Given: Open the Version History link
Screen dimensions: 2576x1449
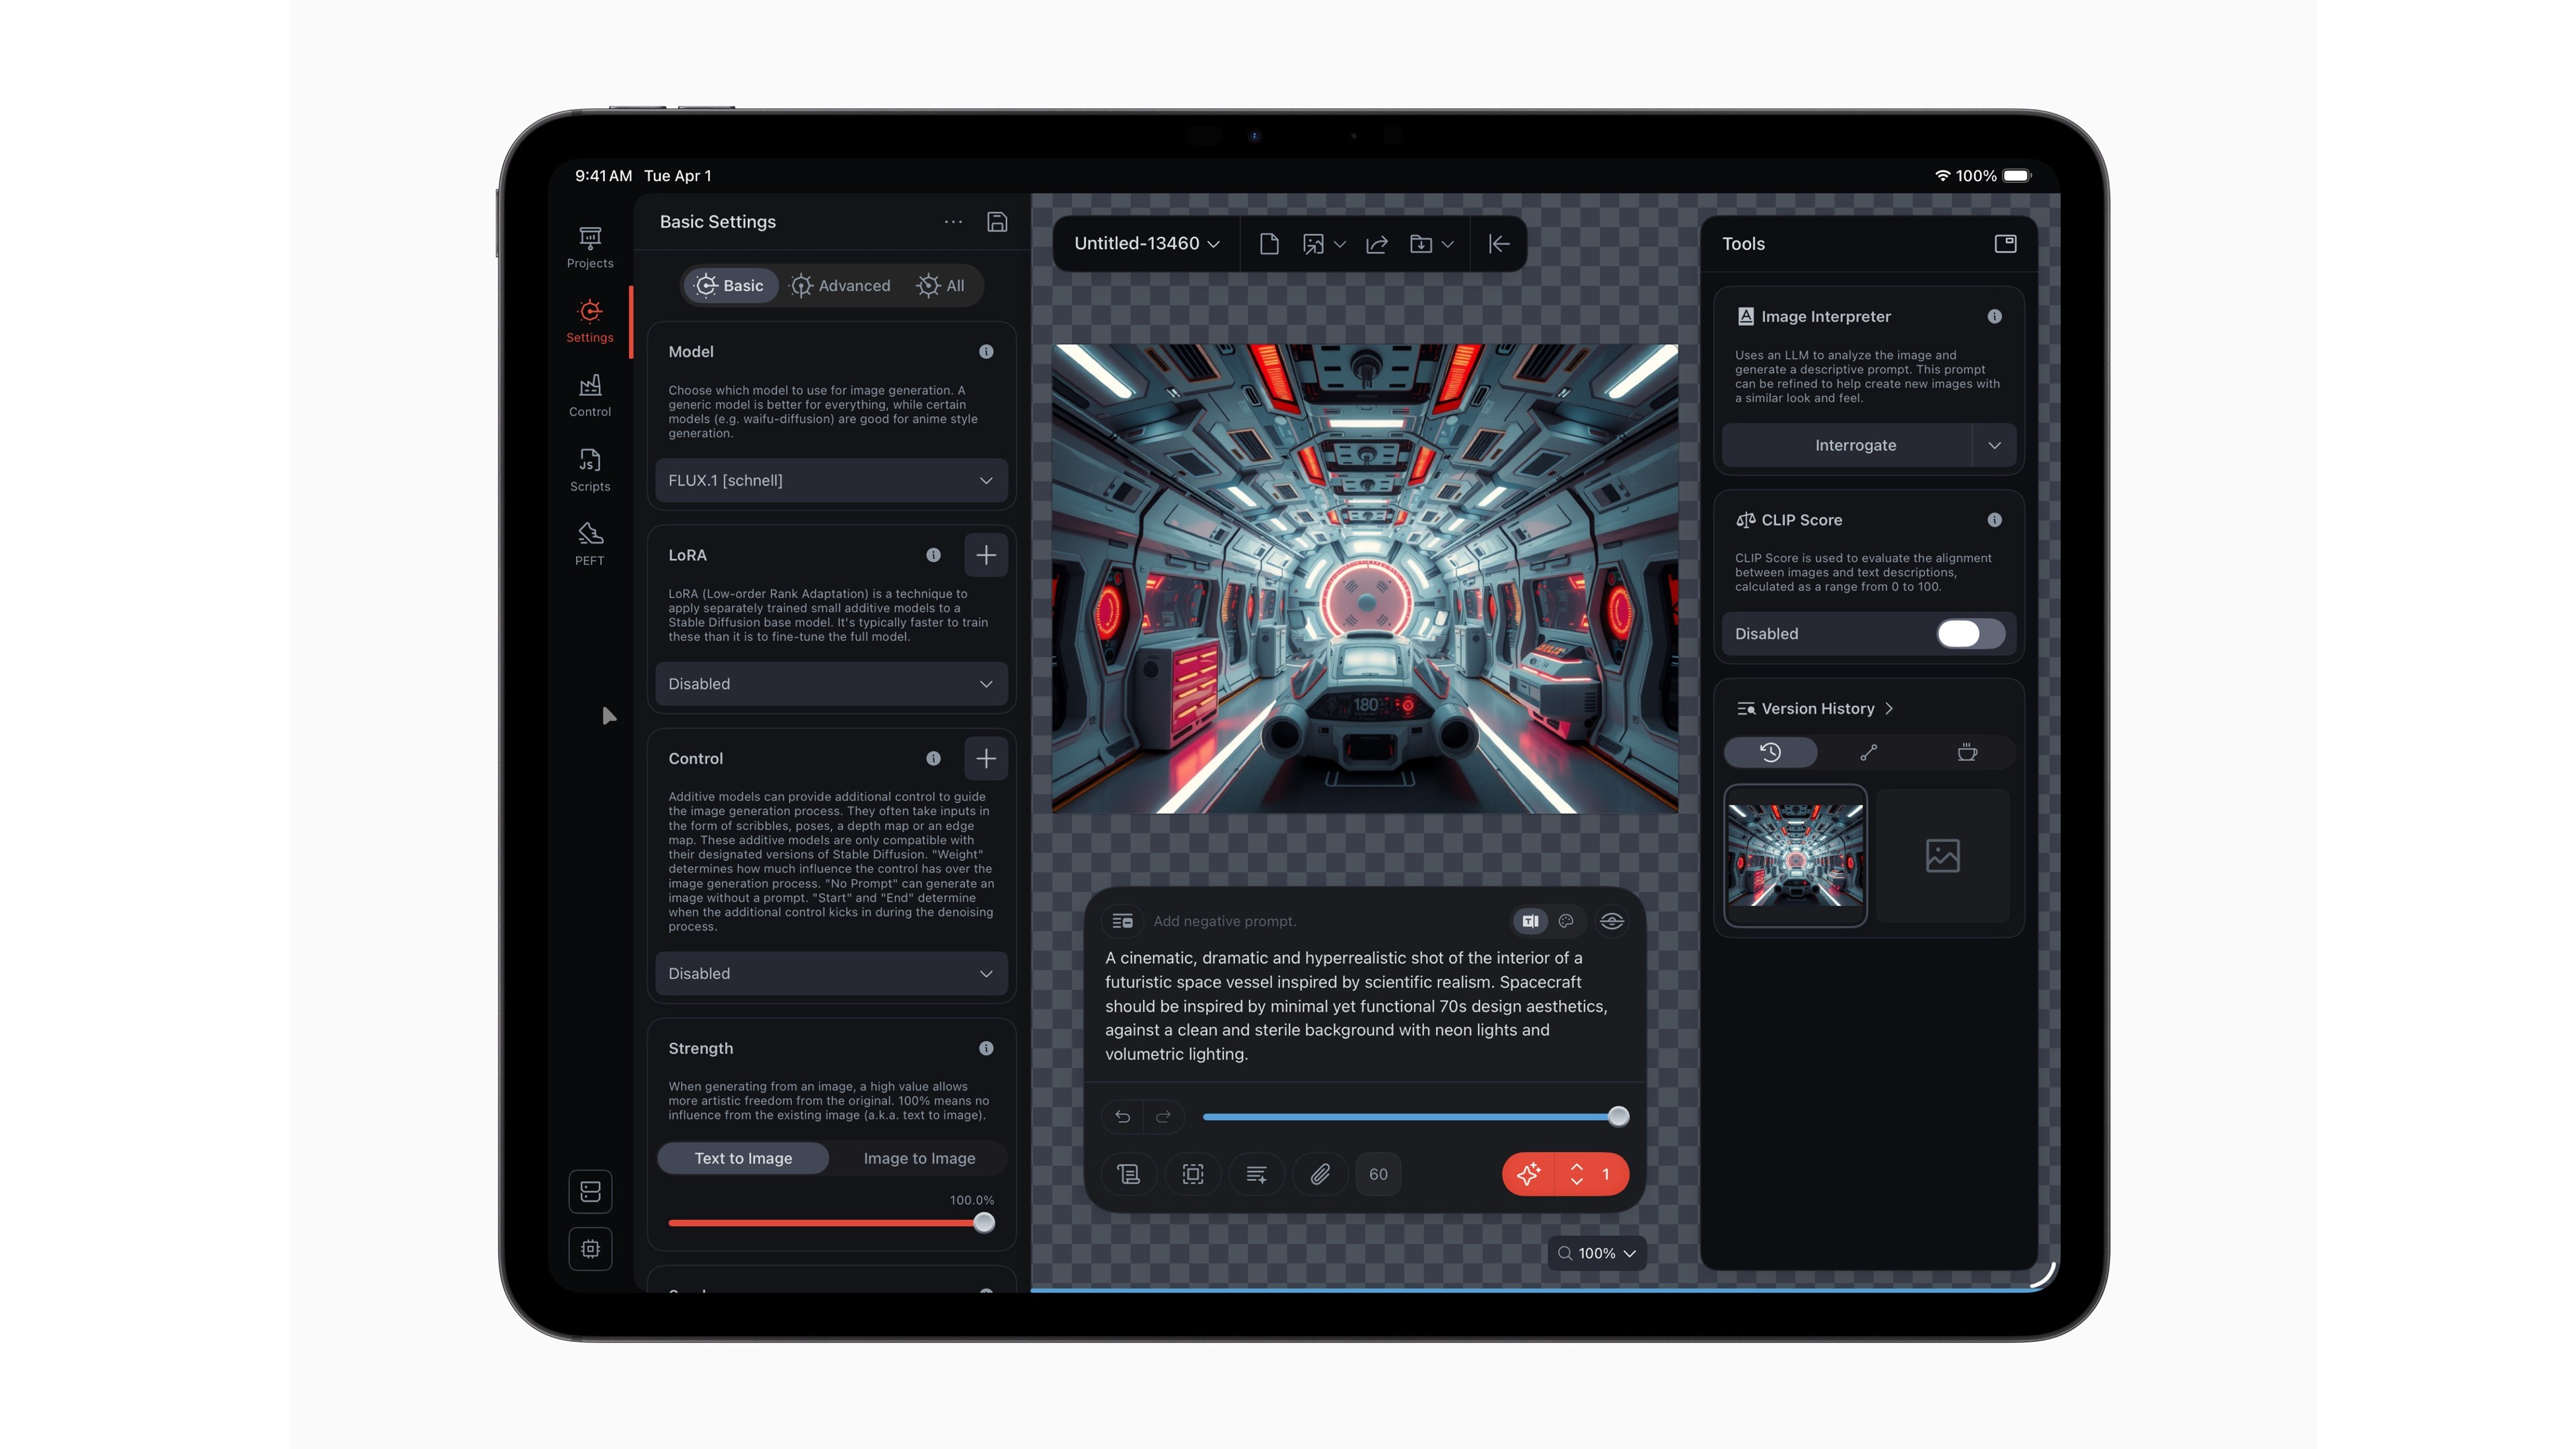Looking at the screenshot, I should click(1817, 709).
